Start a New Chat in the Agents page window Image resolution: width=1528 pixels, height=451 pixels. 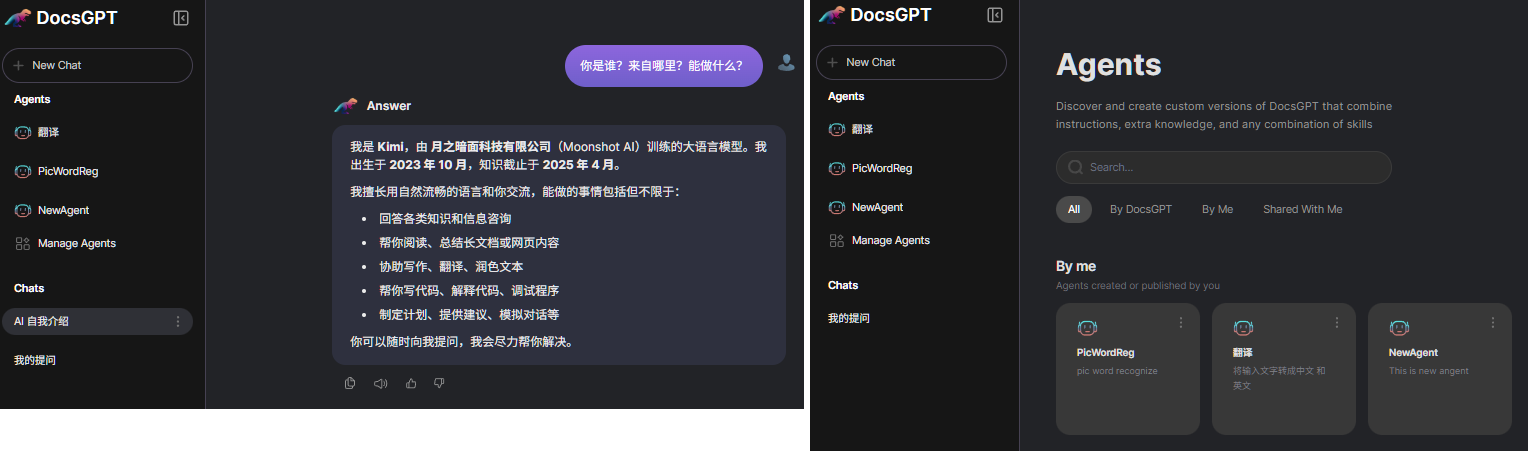point(911,62)
